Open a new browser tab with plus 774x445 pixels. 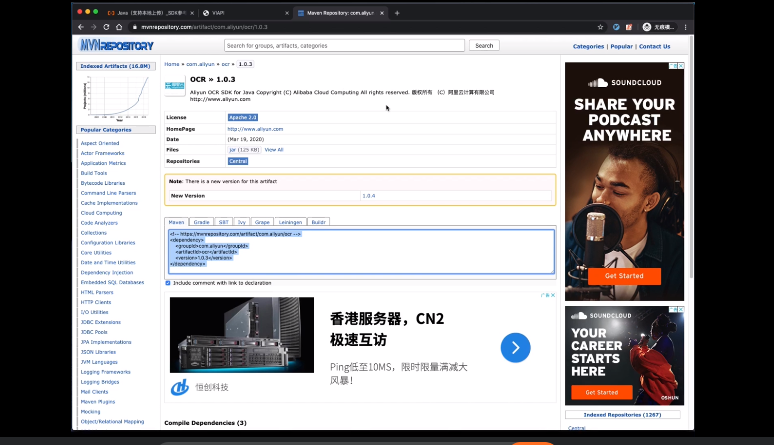click(397, 13)
